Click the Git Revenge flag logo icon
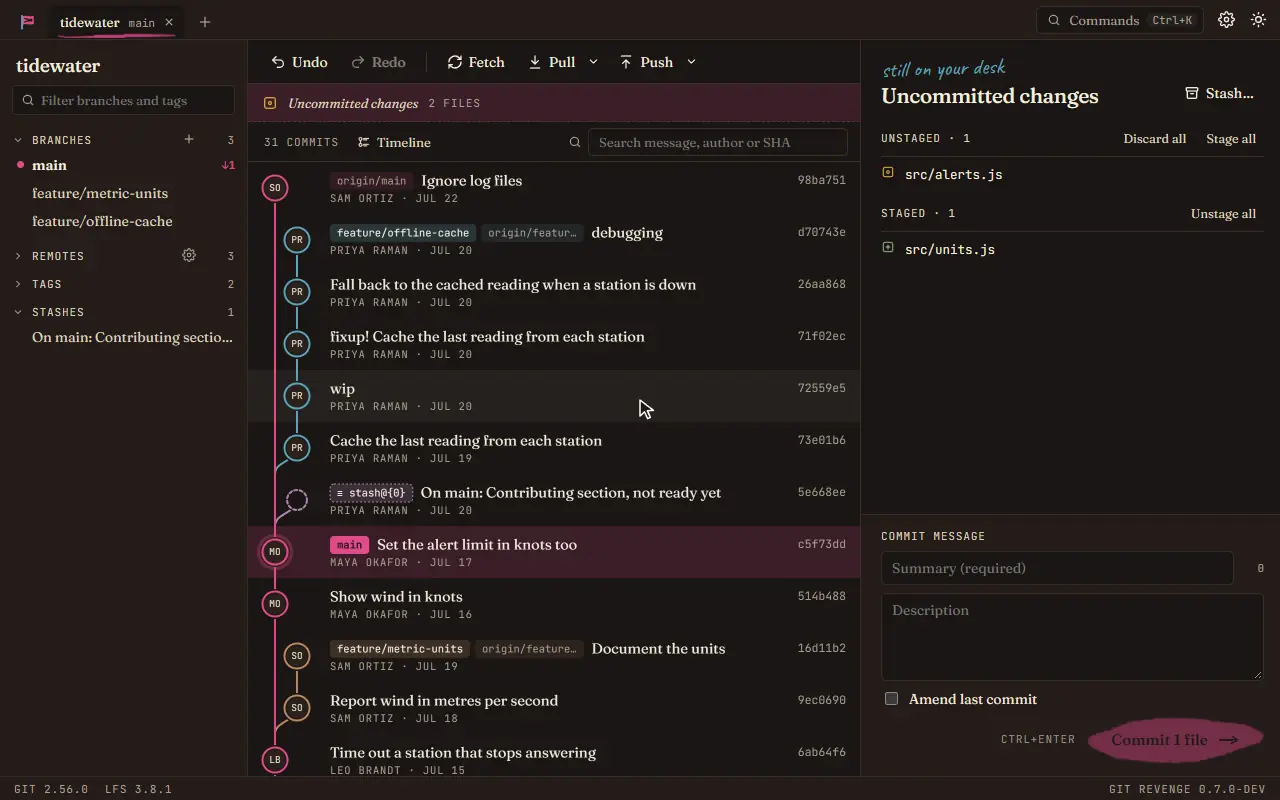Image resolution: width=1280 pixels, height=800 pixels. point(27,21)
